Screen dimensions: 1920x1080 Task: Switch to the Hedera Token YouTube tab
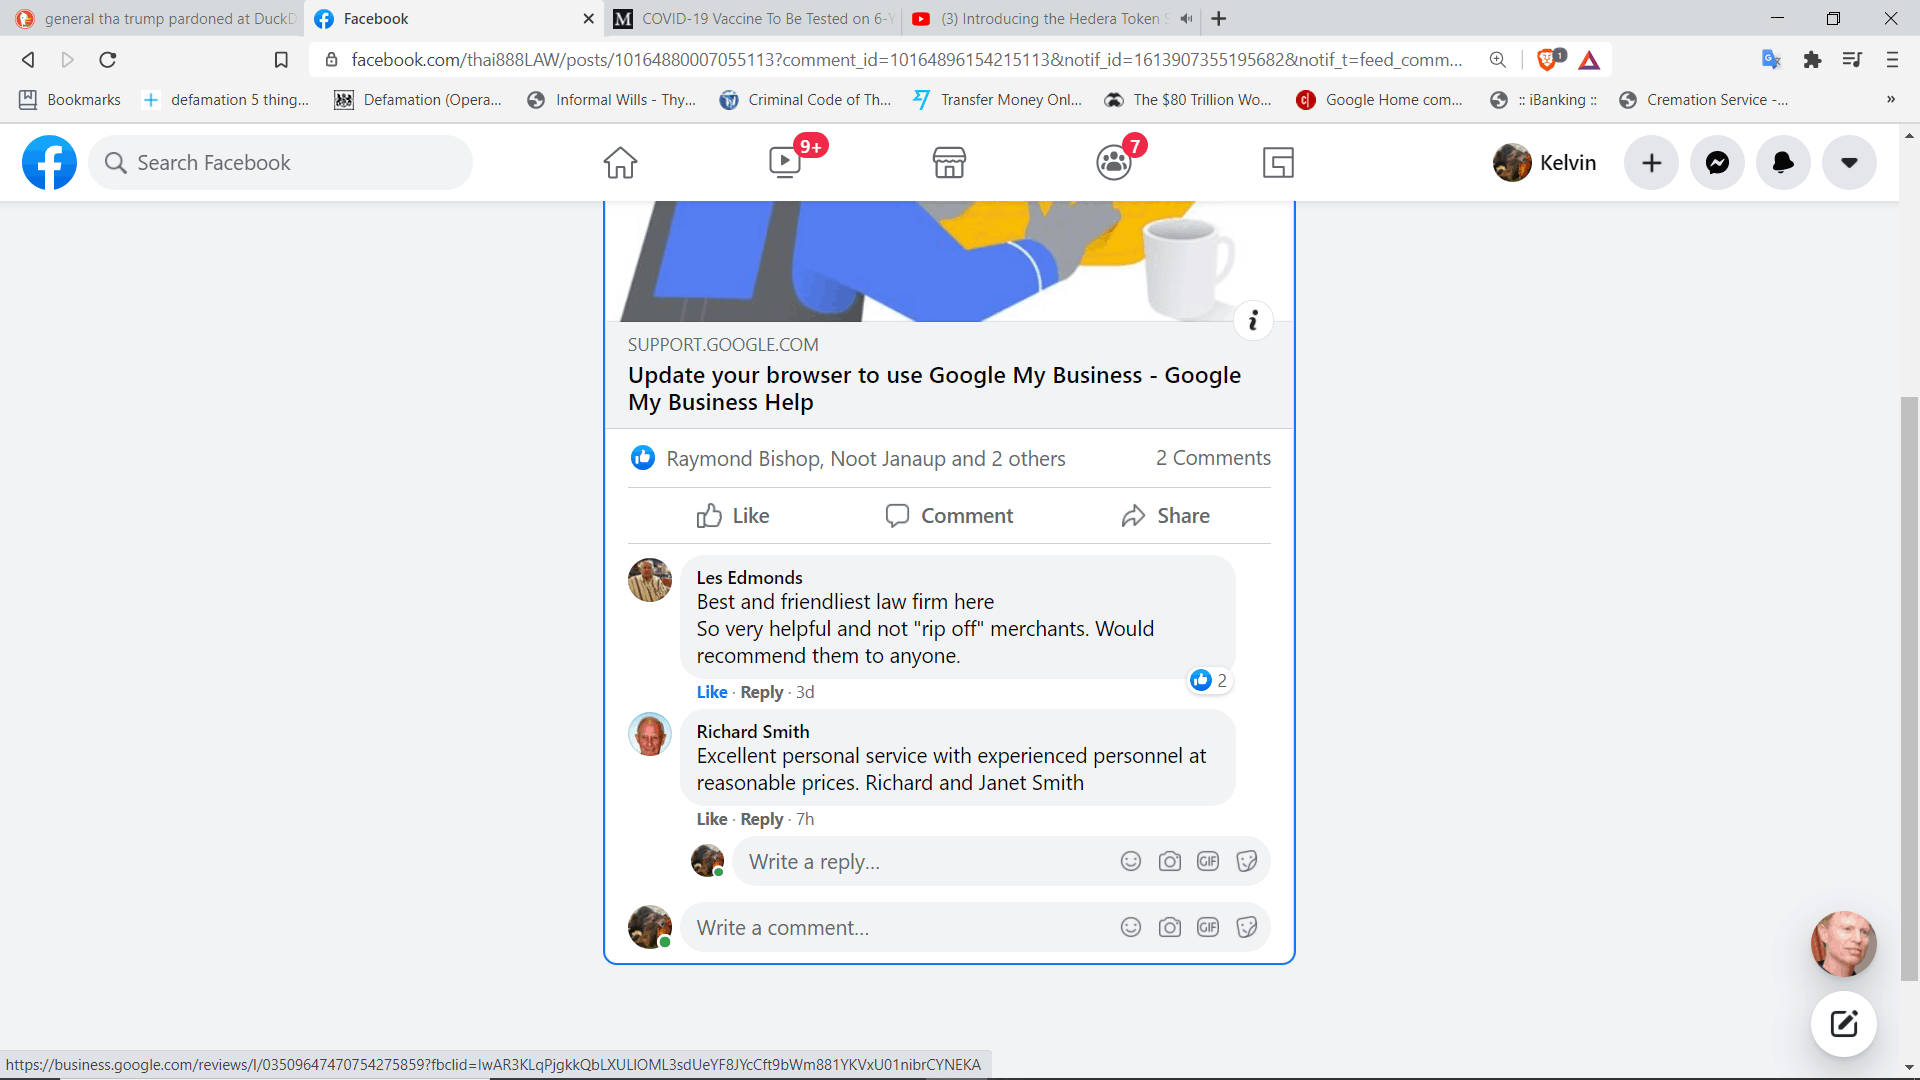(1050, 18)
